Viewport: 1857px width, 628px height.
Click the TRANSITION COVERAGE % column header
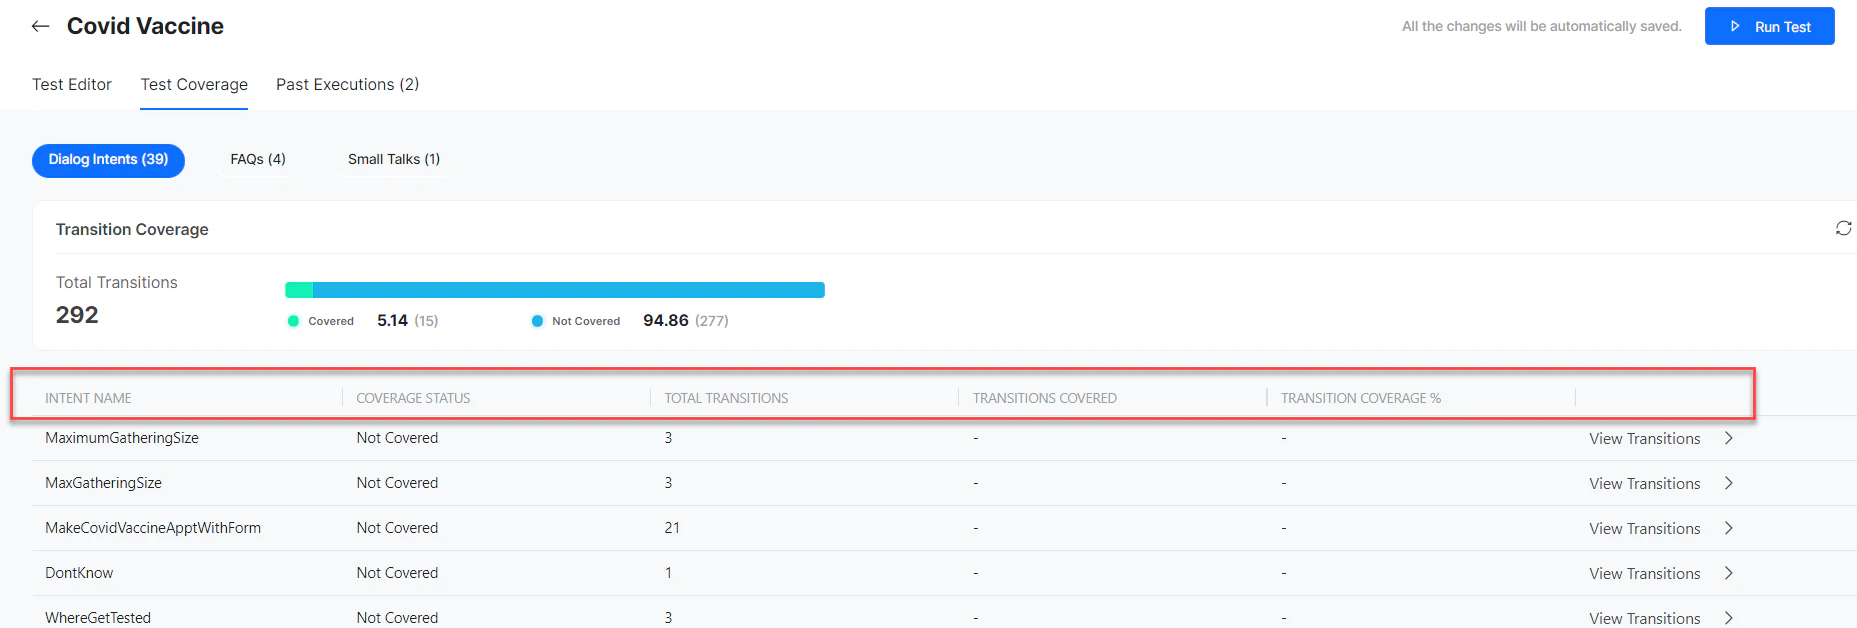1361,398
